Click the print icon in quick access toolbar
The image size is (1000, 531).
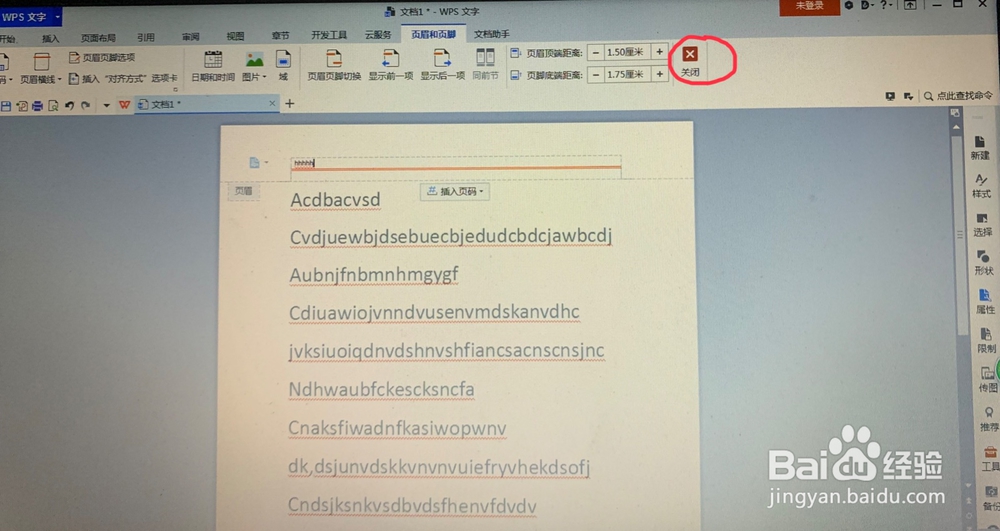click(38, 106)
